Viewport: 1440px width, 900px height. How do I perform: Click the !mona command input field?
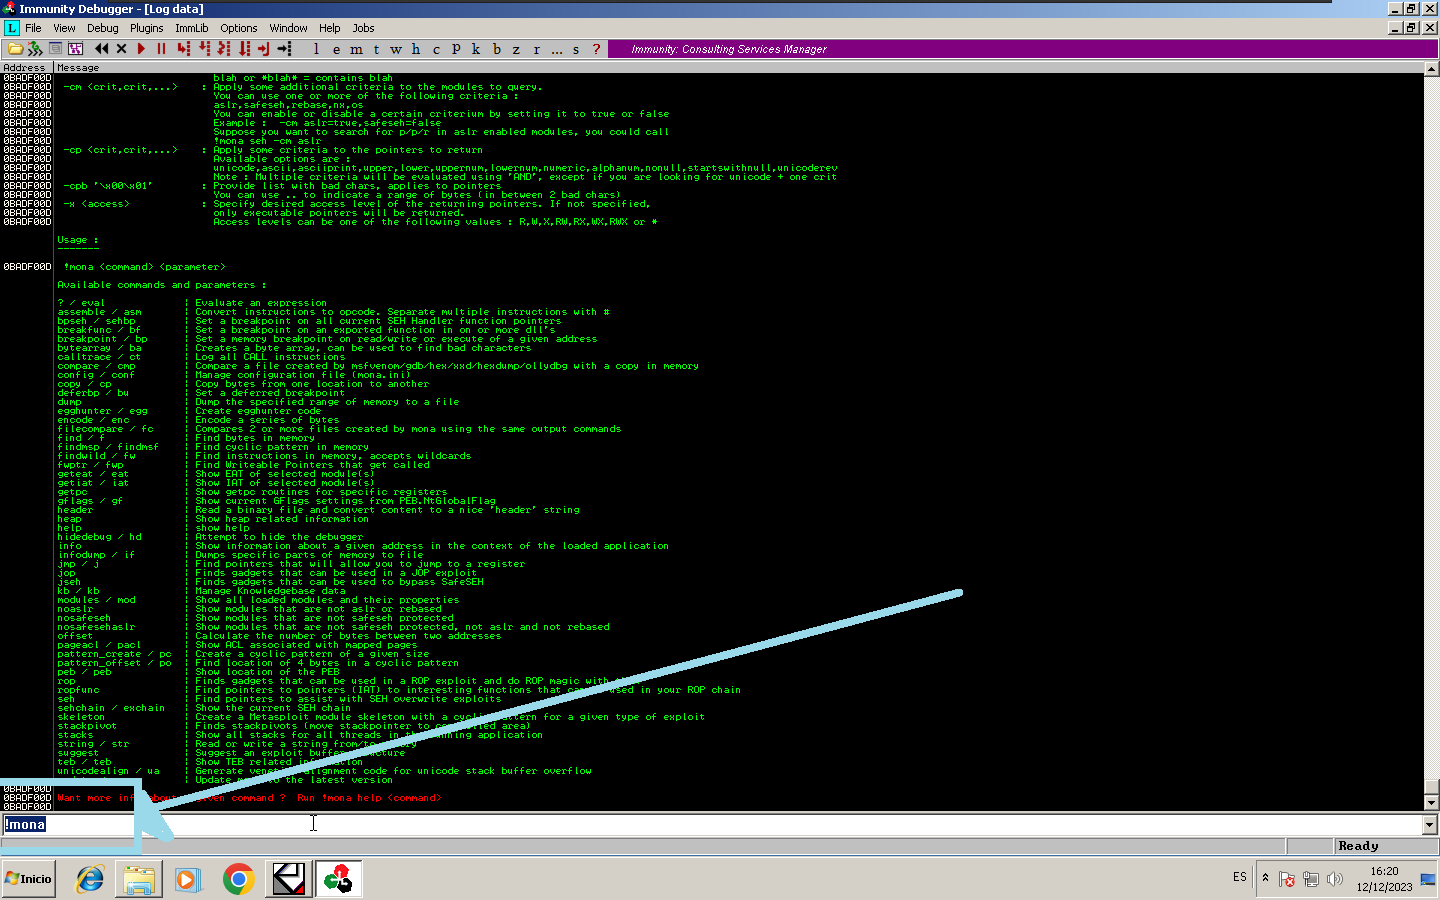(712, 825)
